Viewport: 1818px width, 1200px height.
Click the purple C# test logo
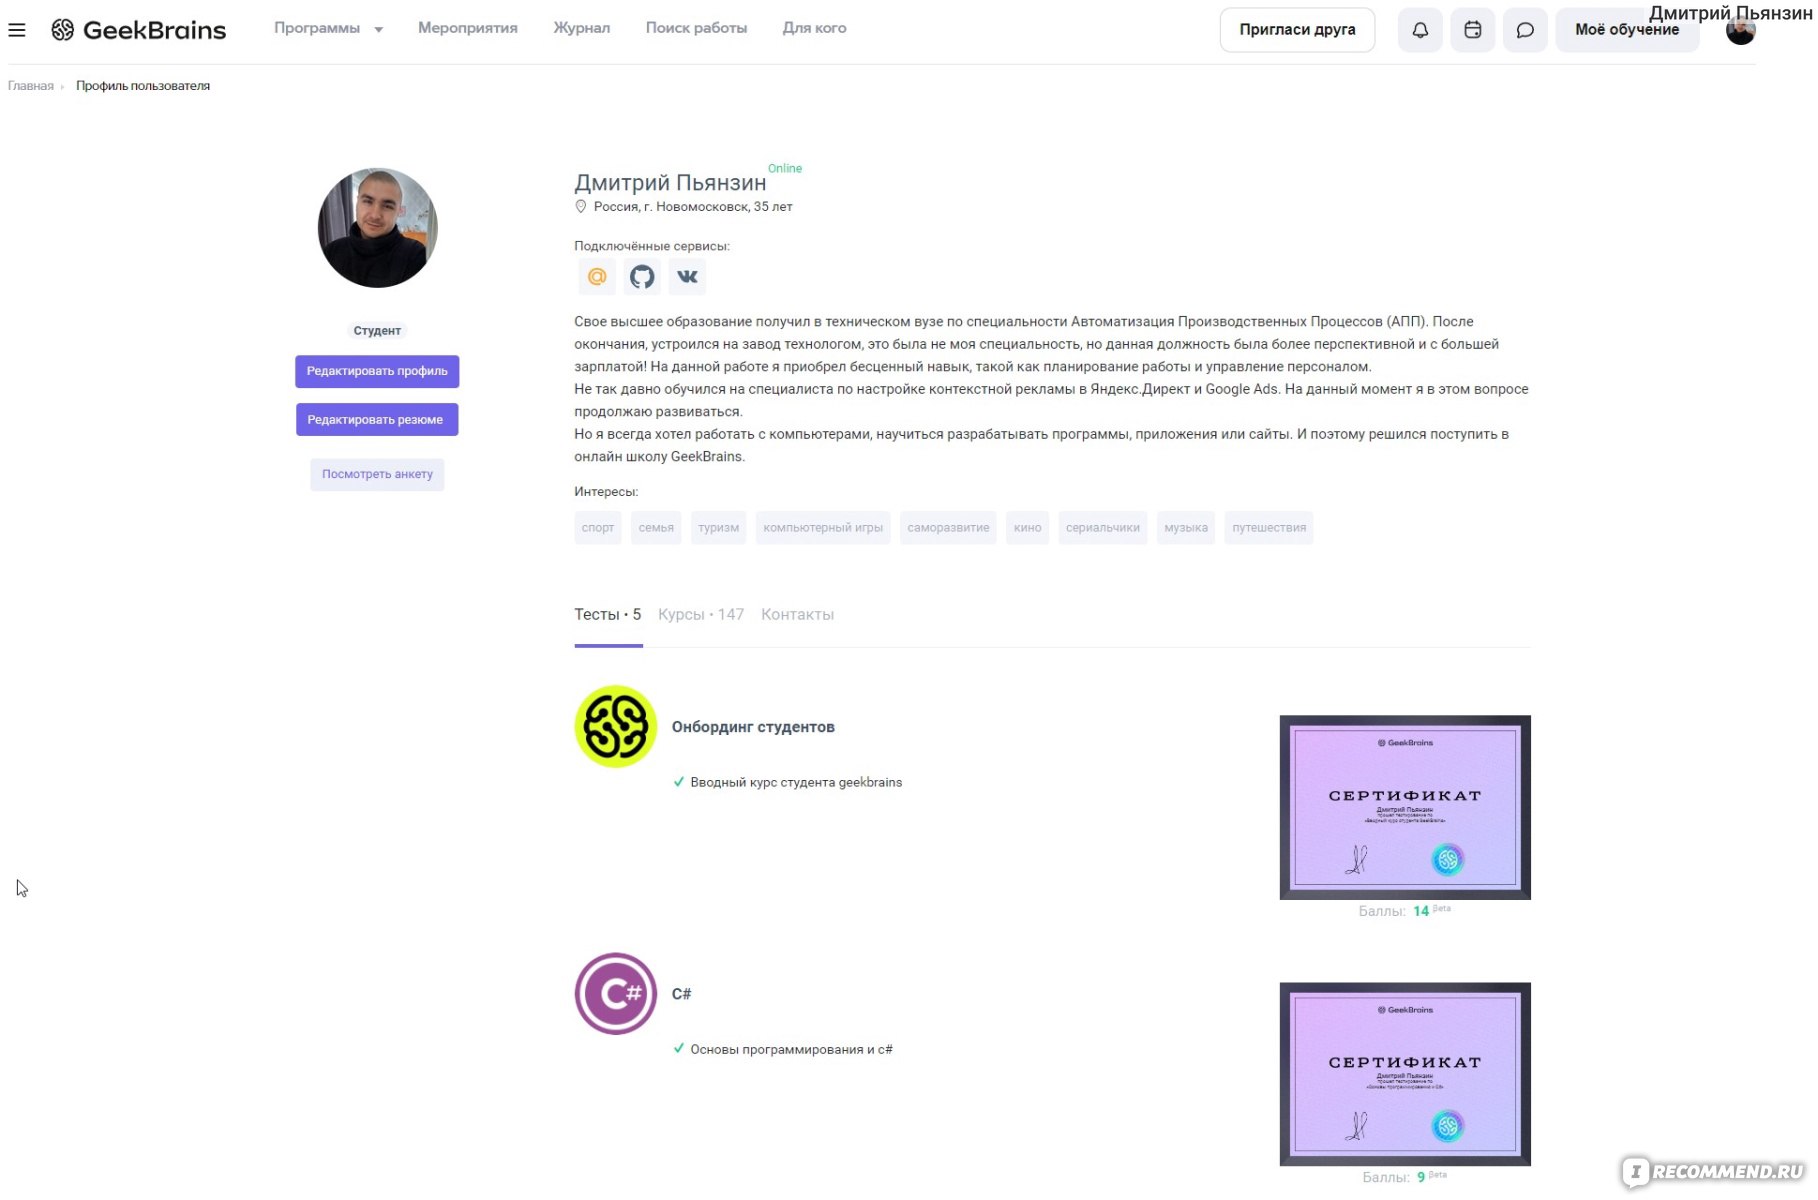[x=616, y=994]
